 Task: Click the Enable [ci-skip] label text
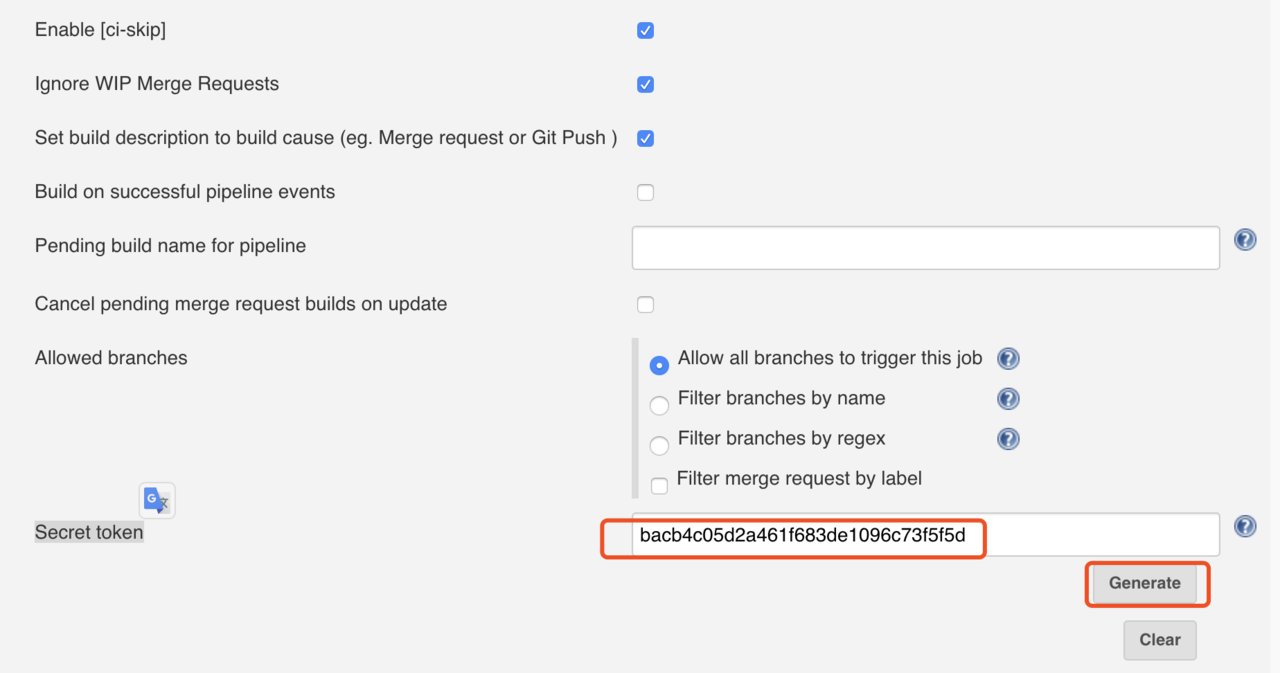[100, 30]
